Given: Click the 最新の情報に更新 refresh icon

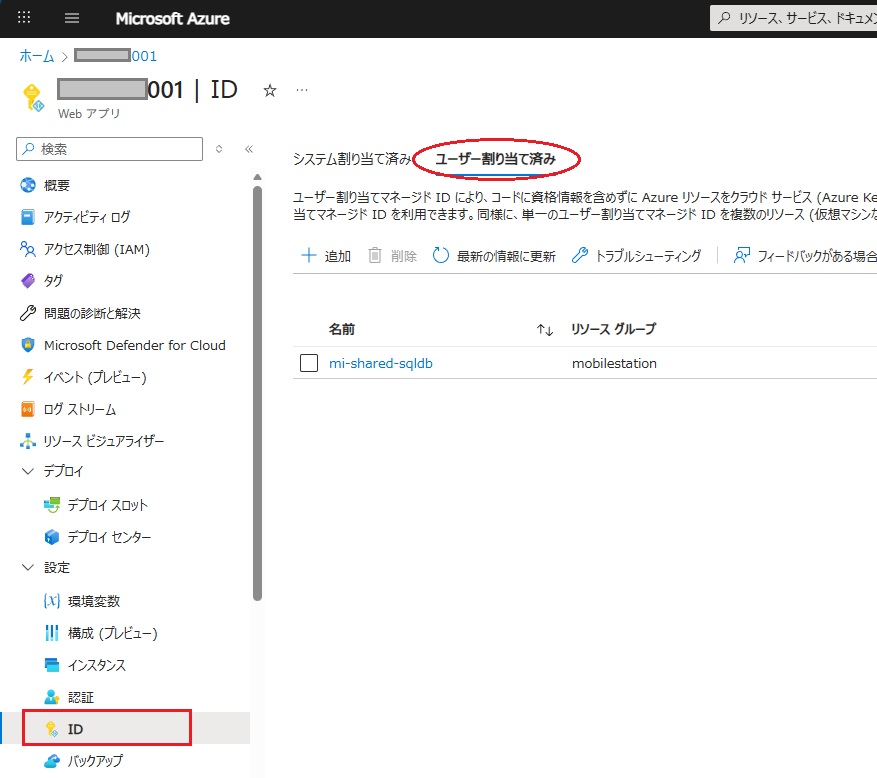Looking at the screenshot, I should [x=441, y=256].
